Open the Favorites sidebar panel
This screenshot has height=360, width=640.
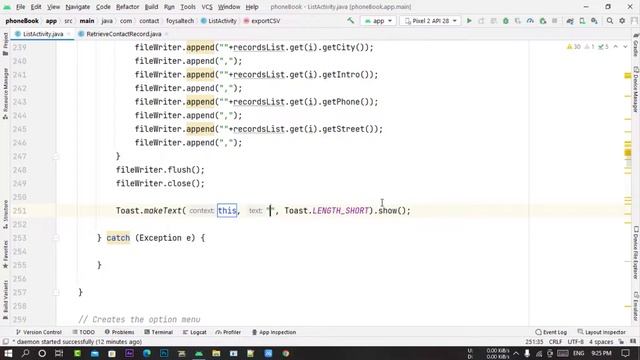(x=5, y=254)
